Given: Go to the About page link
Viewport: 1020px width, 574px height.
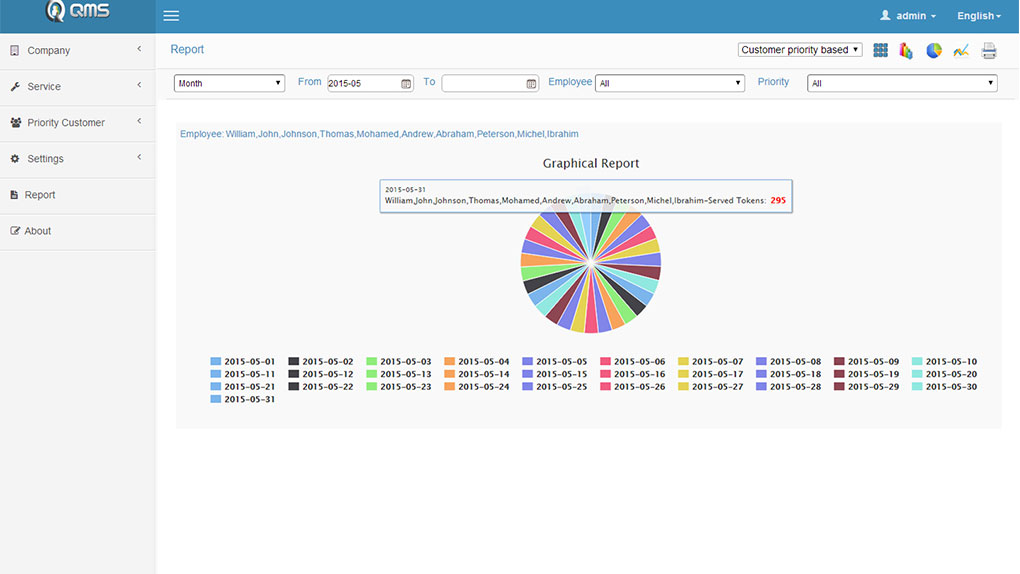Looking at the screenshot, I should tap(38, 231).
